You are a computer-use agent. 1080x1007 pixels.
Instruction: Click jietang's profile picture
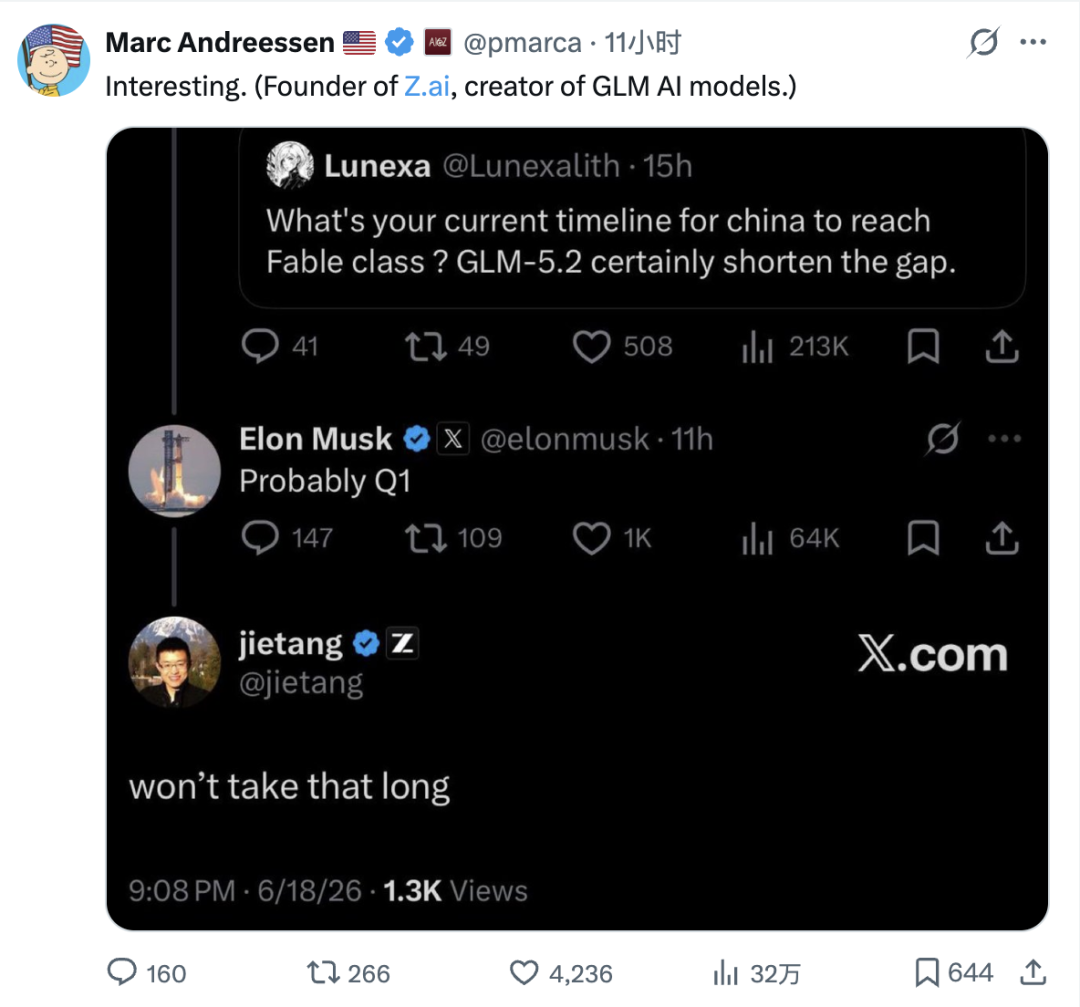point(175,662)
